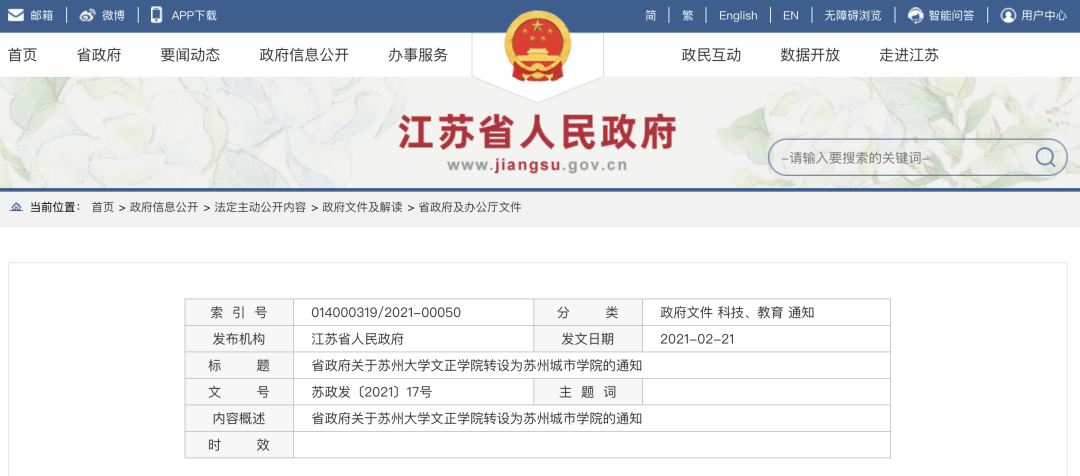Click the home icon beside 当前位置

pos(16,207)
